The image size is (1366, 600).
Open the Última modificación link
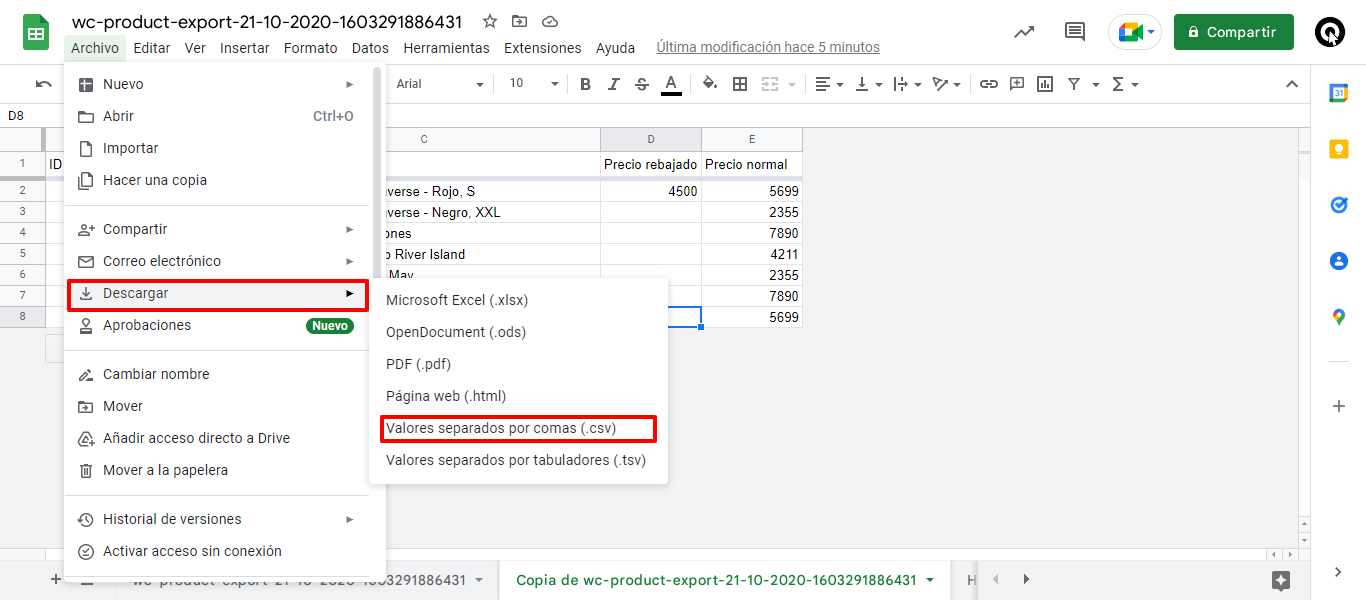(768, 47)
